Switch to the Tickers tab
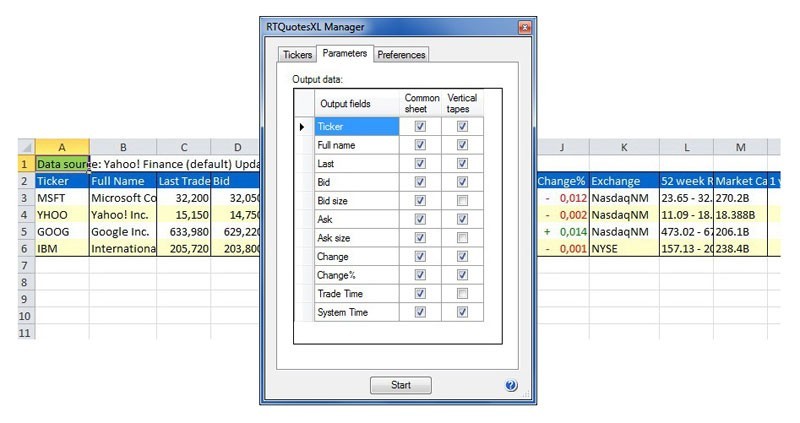This screenshot has height=423, width=800. (x=296, y=55)
